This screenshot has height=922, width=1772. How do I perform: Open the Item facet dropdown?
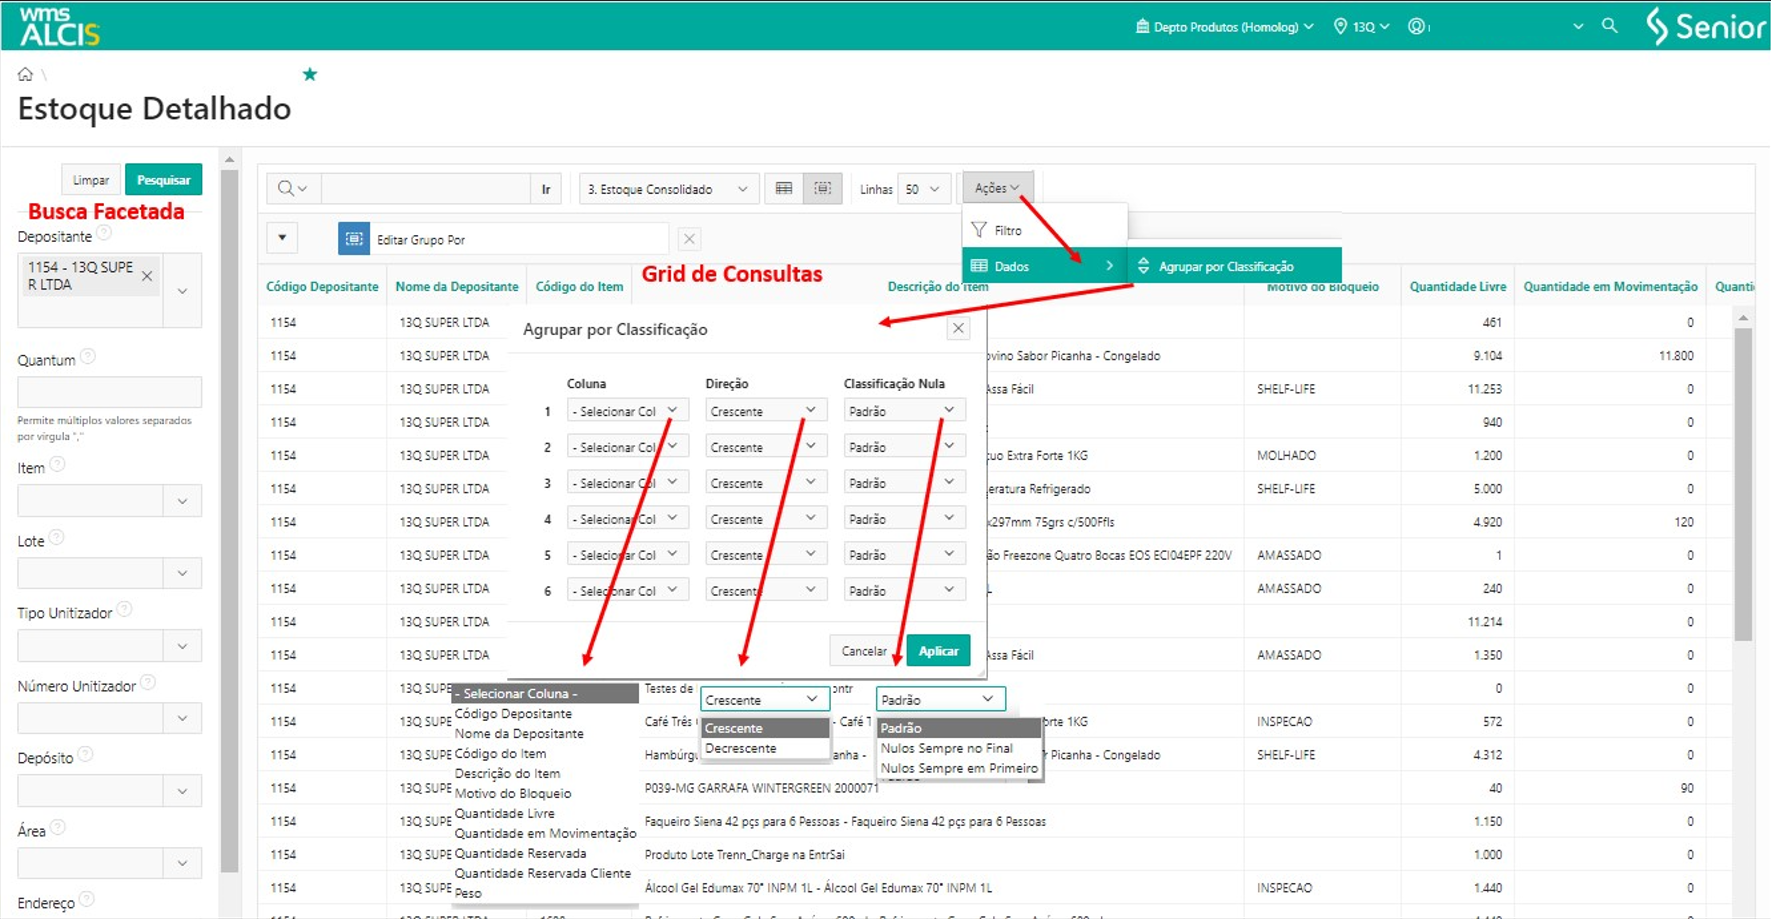point(182,501)
